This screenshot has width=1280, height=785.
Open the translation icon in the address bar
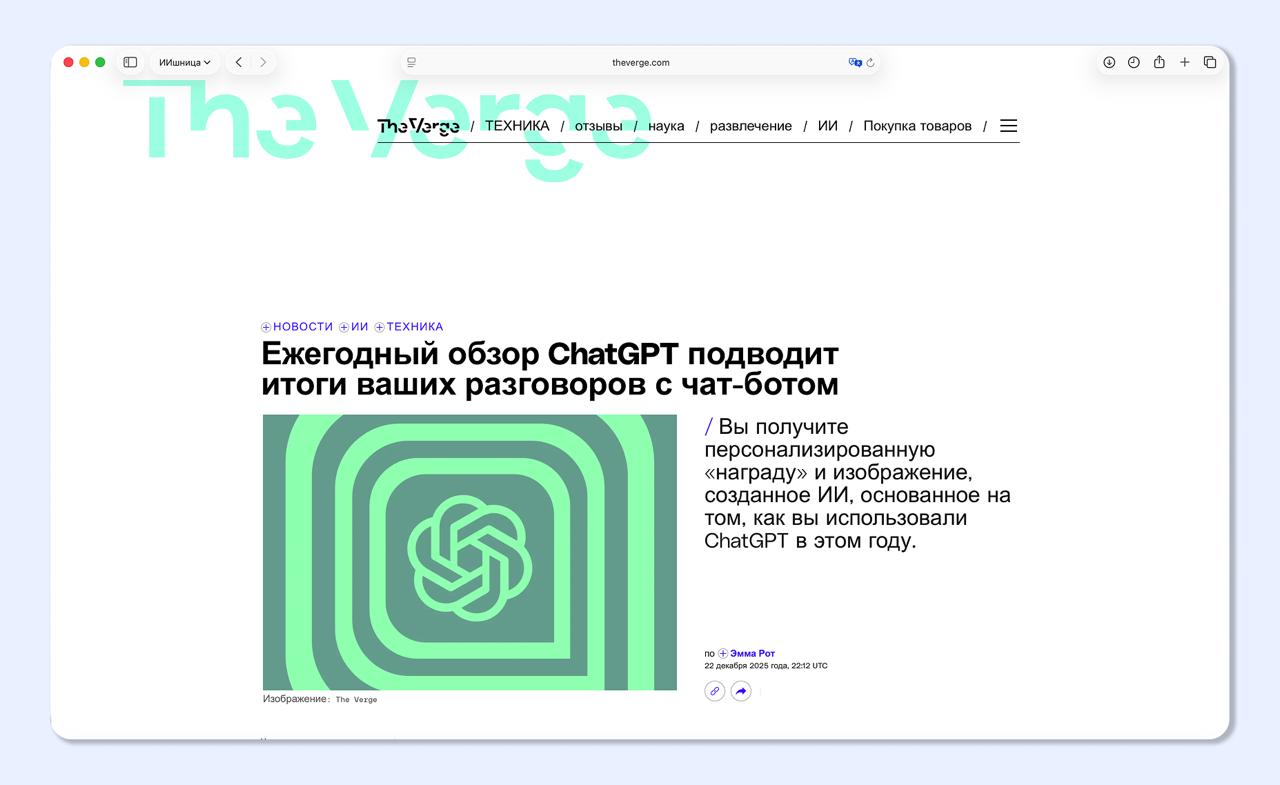[x=855, y=62]
